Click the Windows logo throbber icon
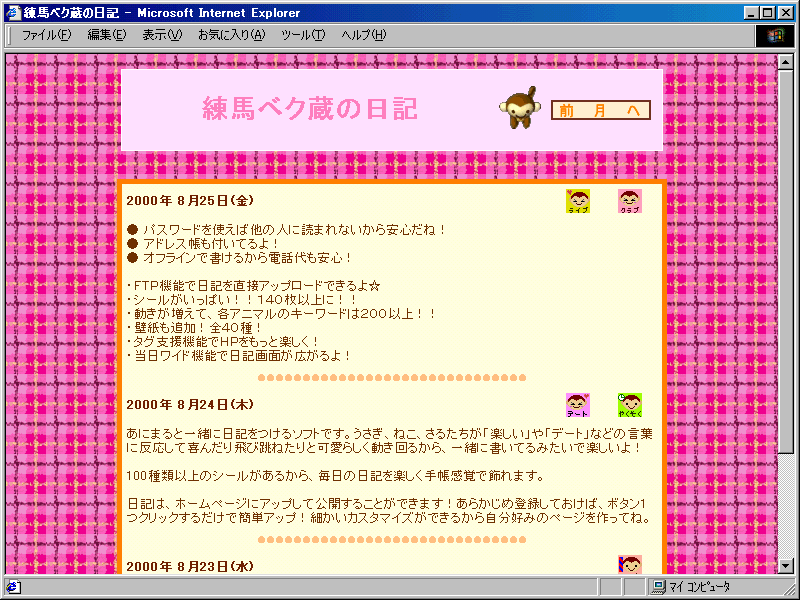Screen dimensions: 800x600 tap(774, 35)
